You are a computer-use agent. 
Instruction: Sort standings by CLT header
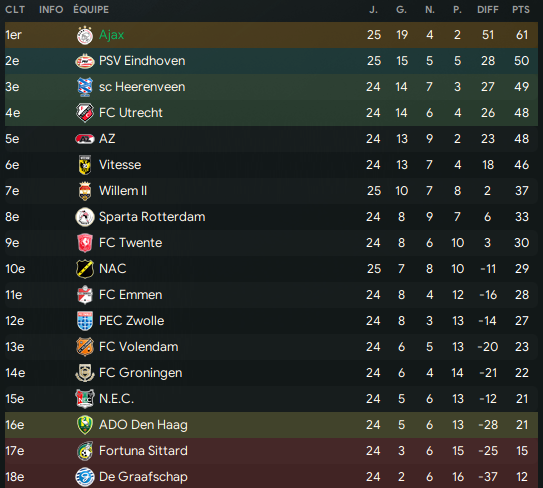[15, 9]
